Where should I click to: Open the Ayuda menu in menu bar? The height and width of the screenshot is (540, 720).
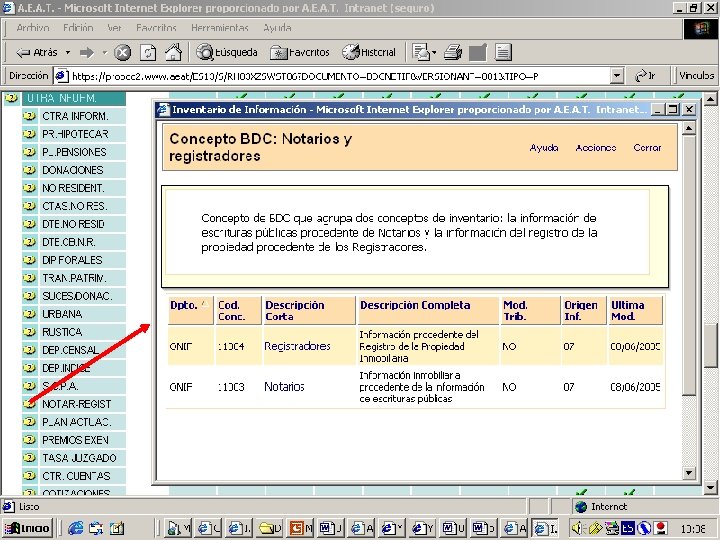[x=277, y=28]
